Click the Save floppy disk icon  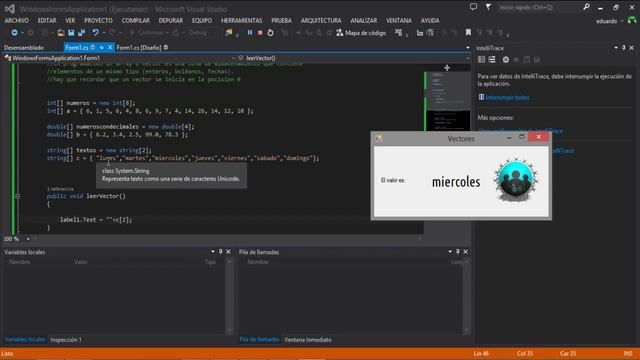click(x=71, y=33)
